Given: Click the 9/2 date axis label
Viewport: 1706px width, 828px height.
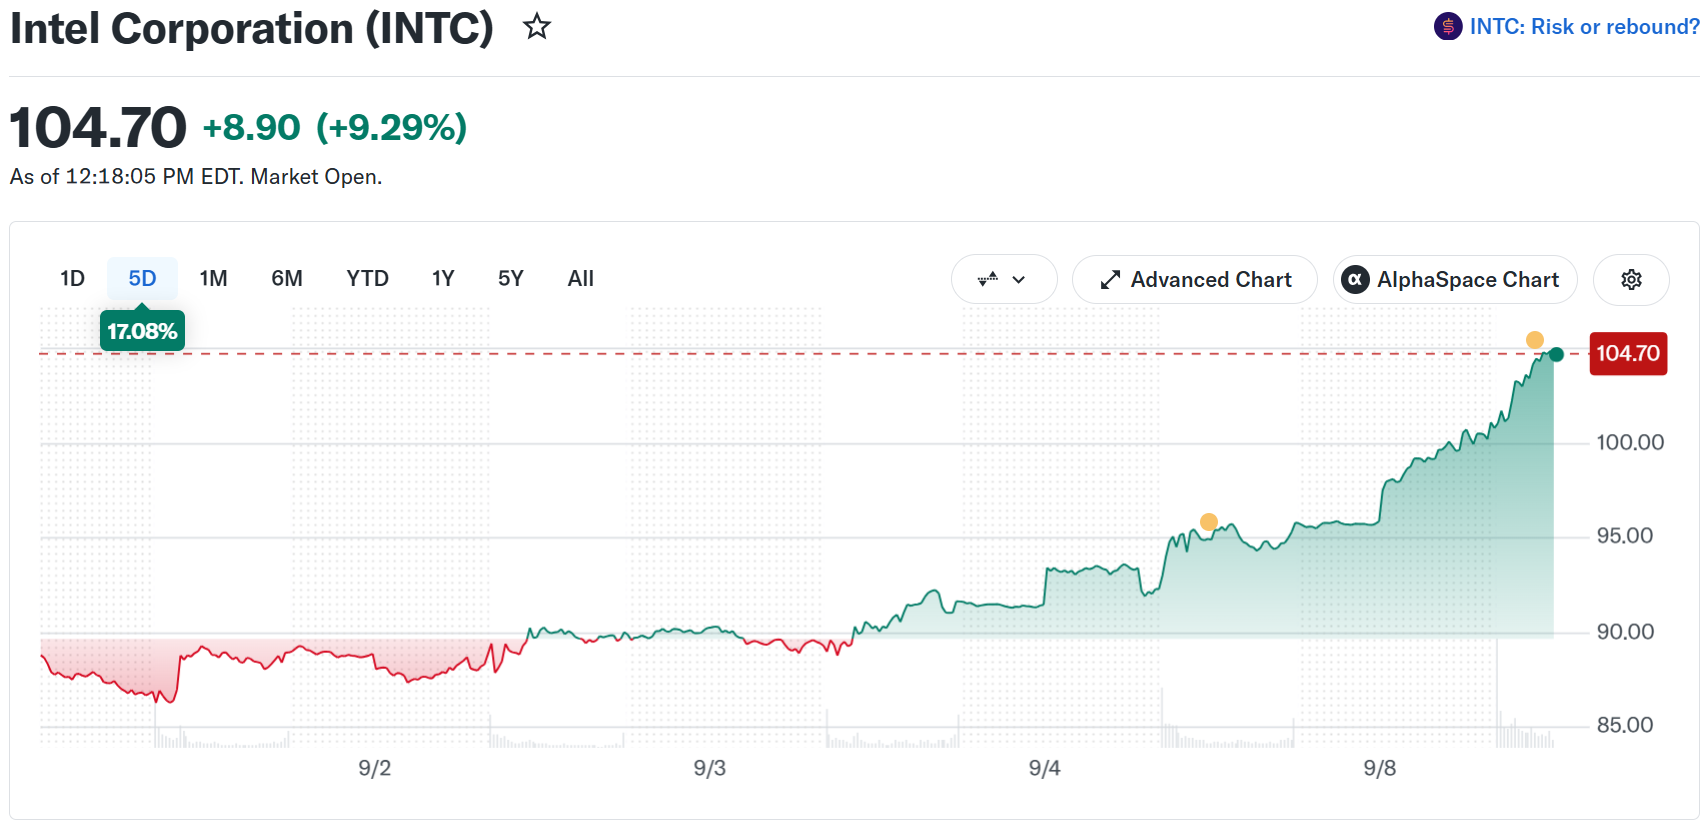Looking at the screenshot, I should click(x=375, y=768).
